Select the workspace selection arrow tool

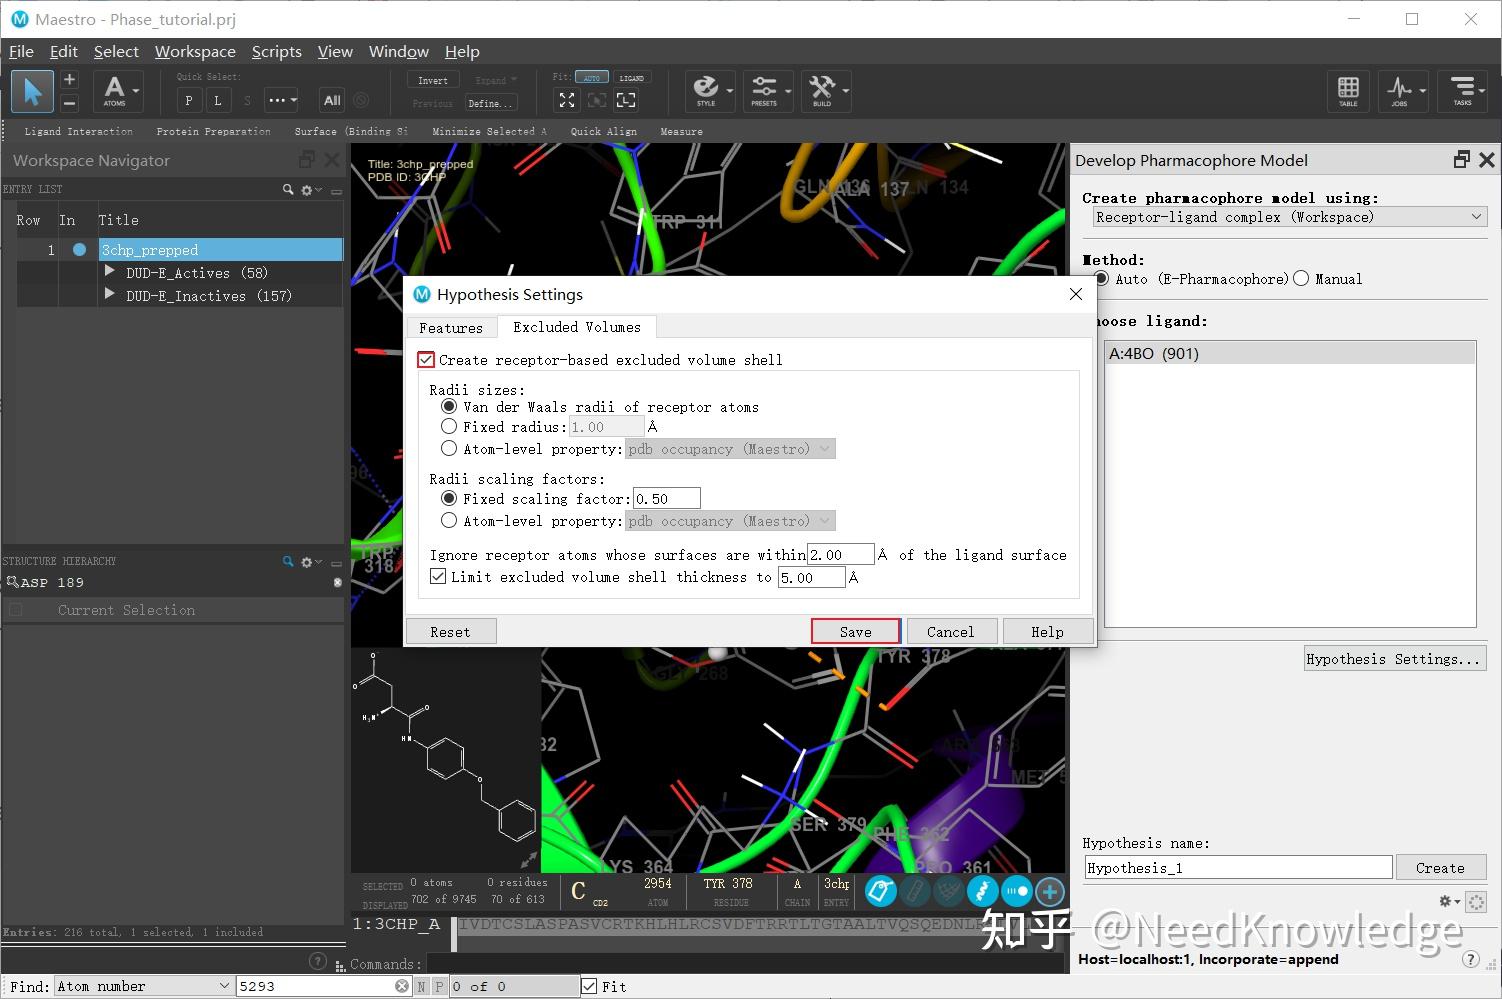[x=31, y=91]
